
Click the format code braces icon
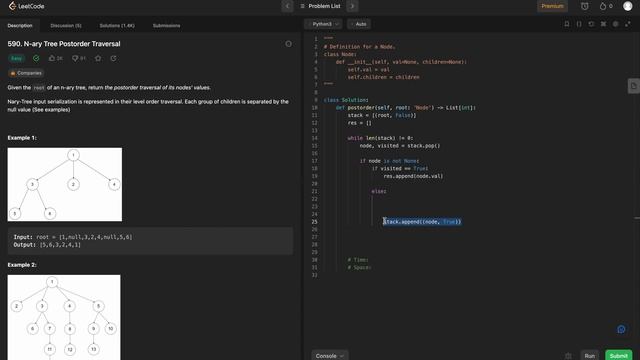click(x=579, y=24)
